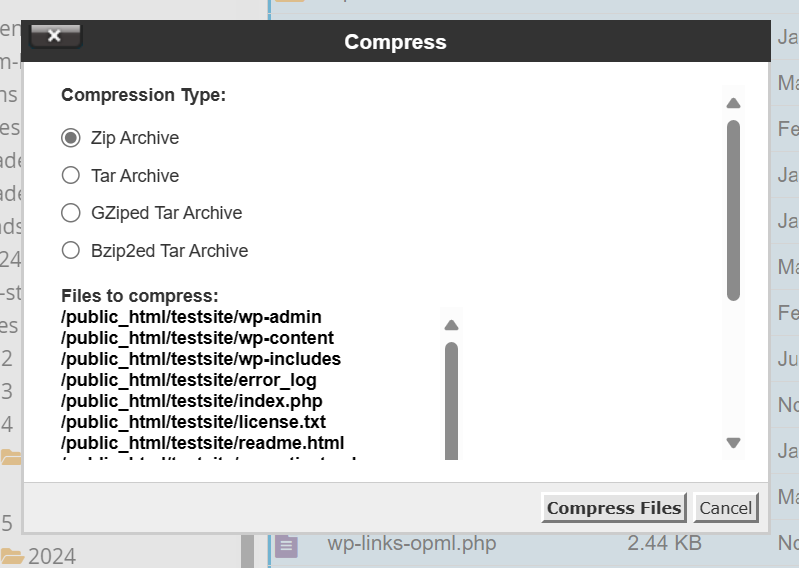Viewport: 799px width, 568px height.
Task: Open the 2024 folder in the tree
Action: [51, 556]
